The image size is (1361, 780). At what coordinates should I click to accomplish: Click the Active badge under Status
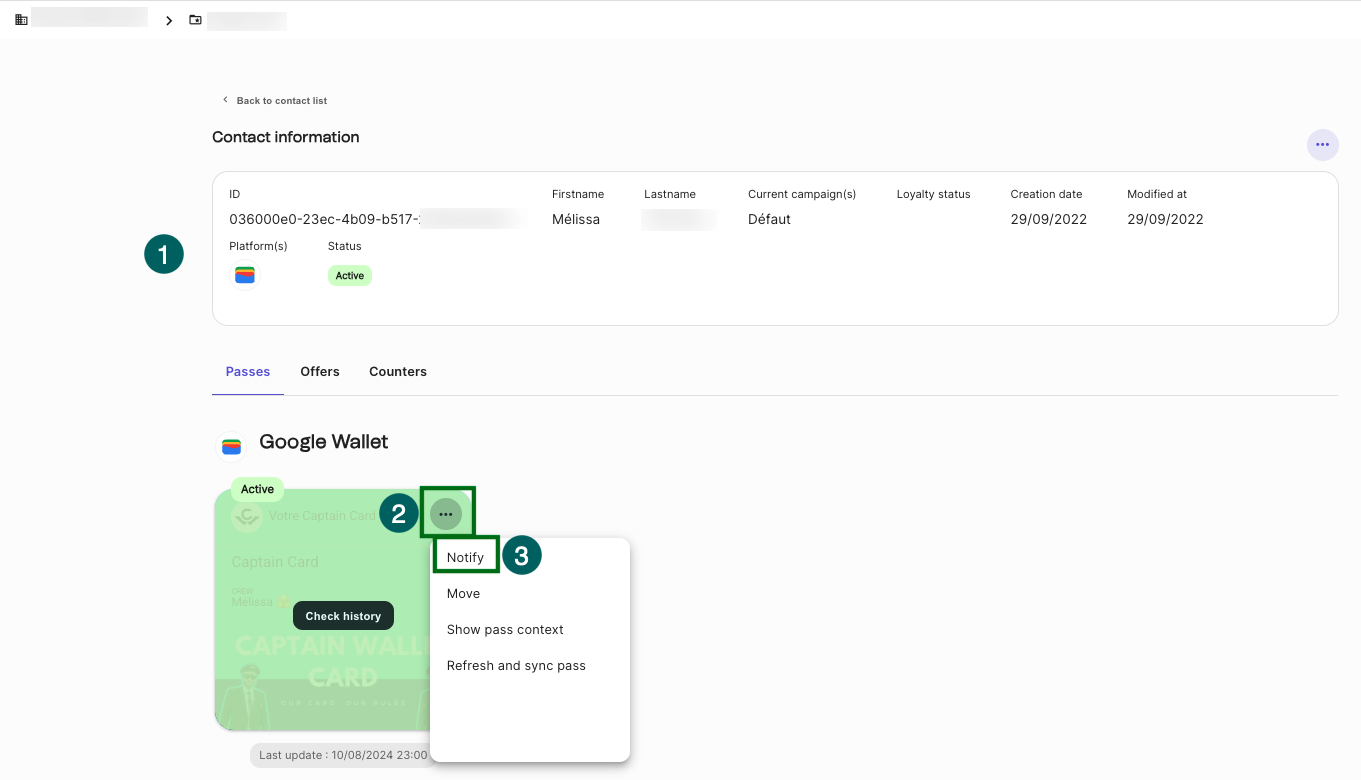350,276
